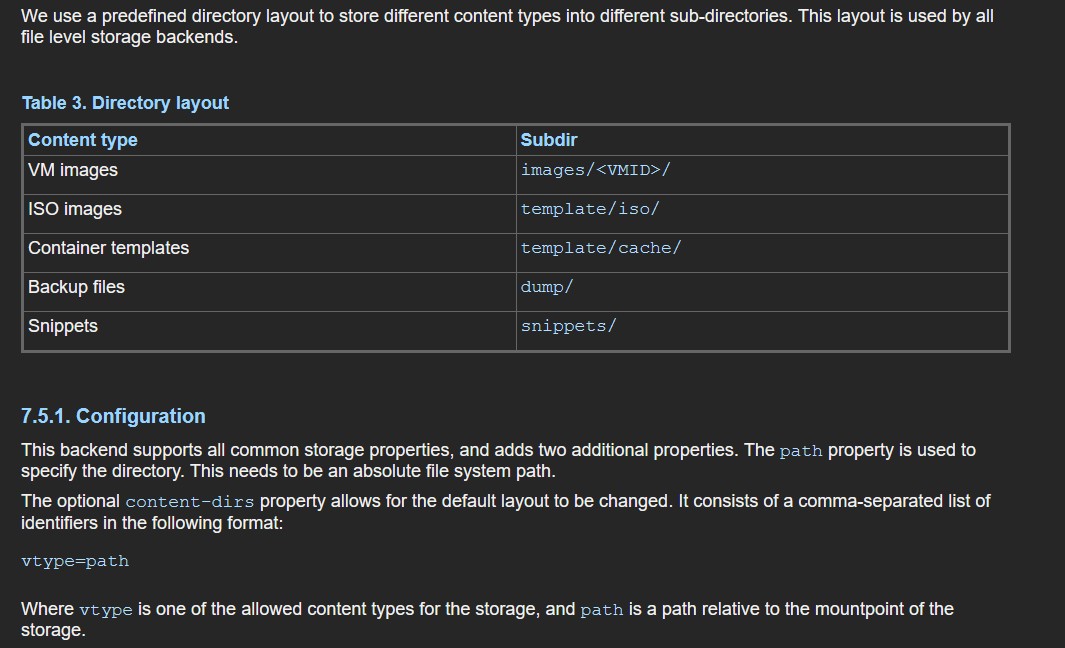Screen dimensions: 1065x648
Task: Select the "Container templates" table cell
Action: tap(108, 248)
